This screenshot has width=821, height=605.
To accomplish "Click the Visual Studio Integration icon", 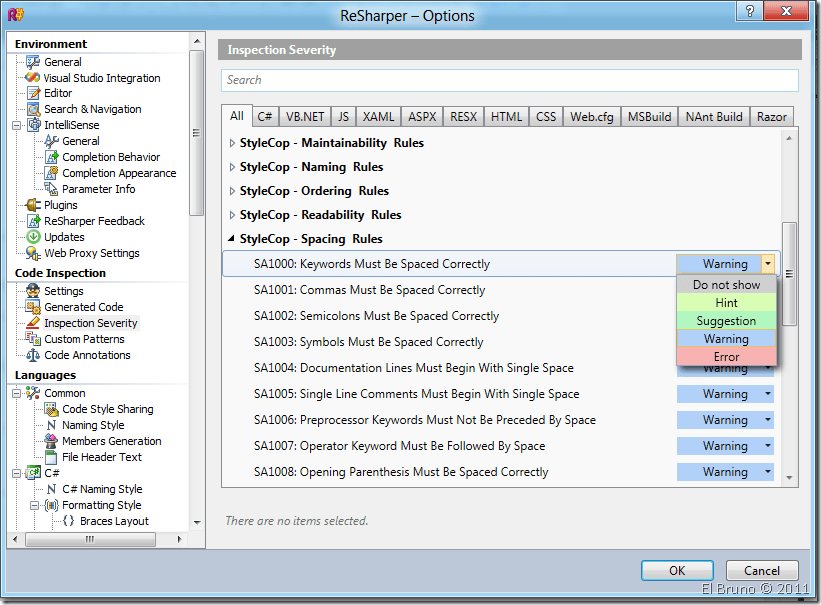I will click(33, 78).
